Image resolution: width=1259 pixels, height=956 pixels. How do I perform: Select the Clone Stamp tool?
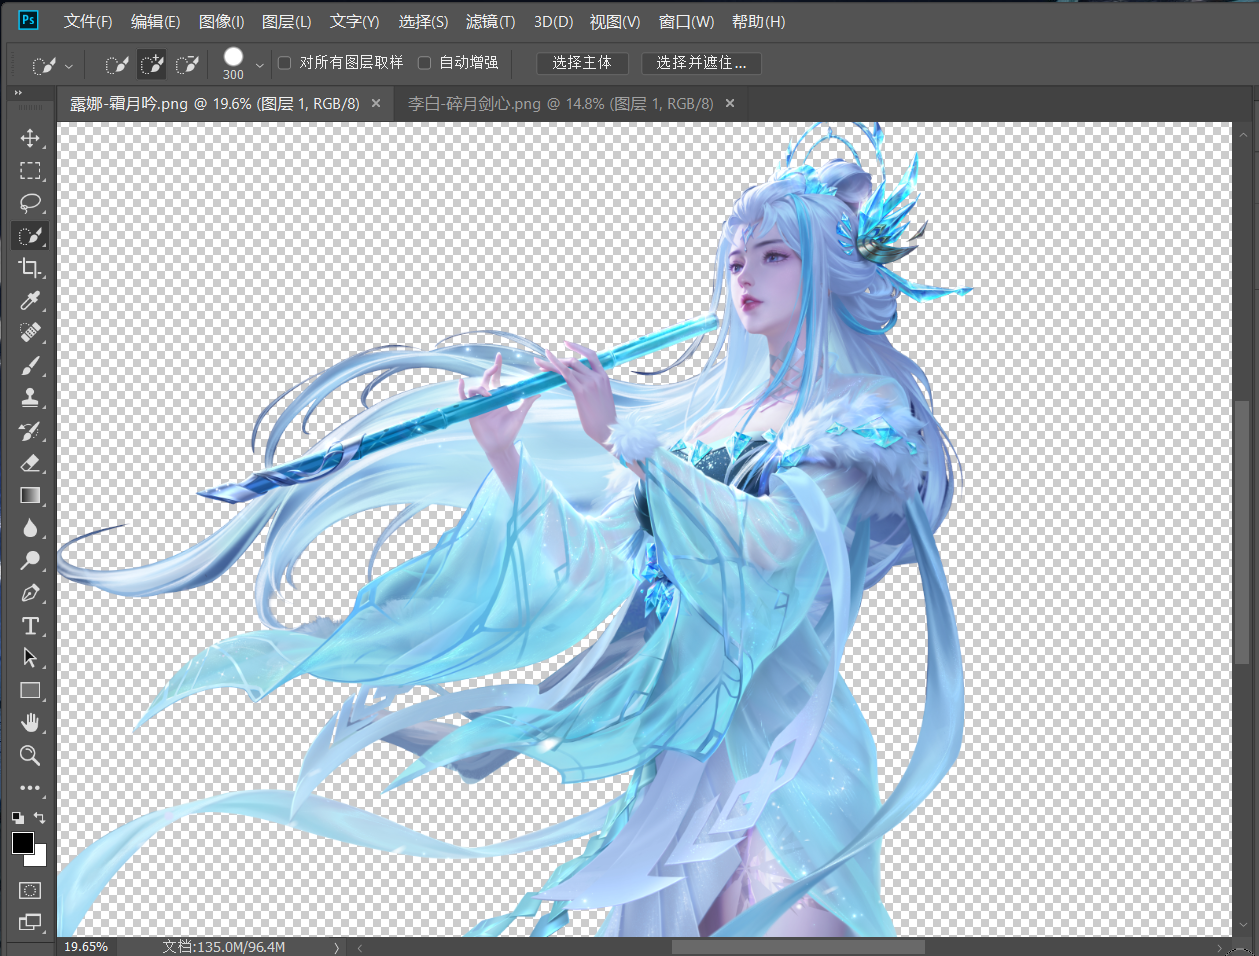tap(30, 398)
